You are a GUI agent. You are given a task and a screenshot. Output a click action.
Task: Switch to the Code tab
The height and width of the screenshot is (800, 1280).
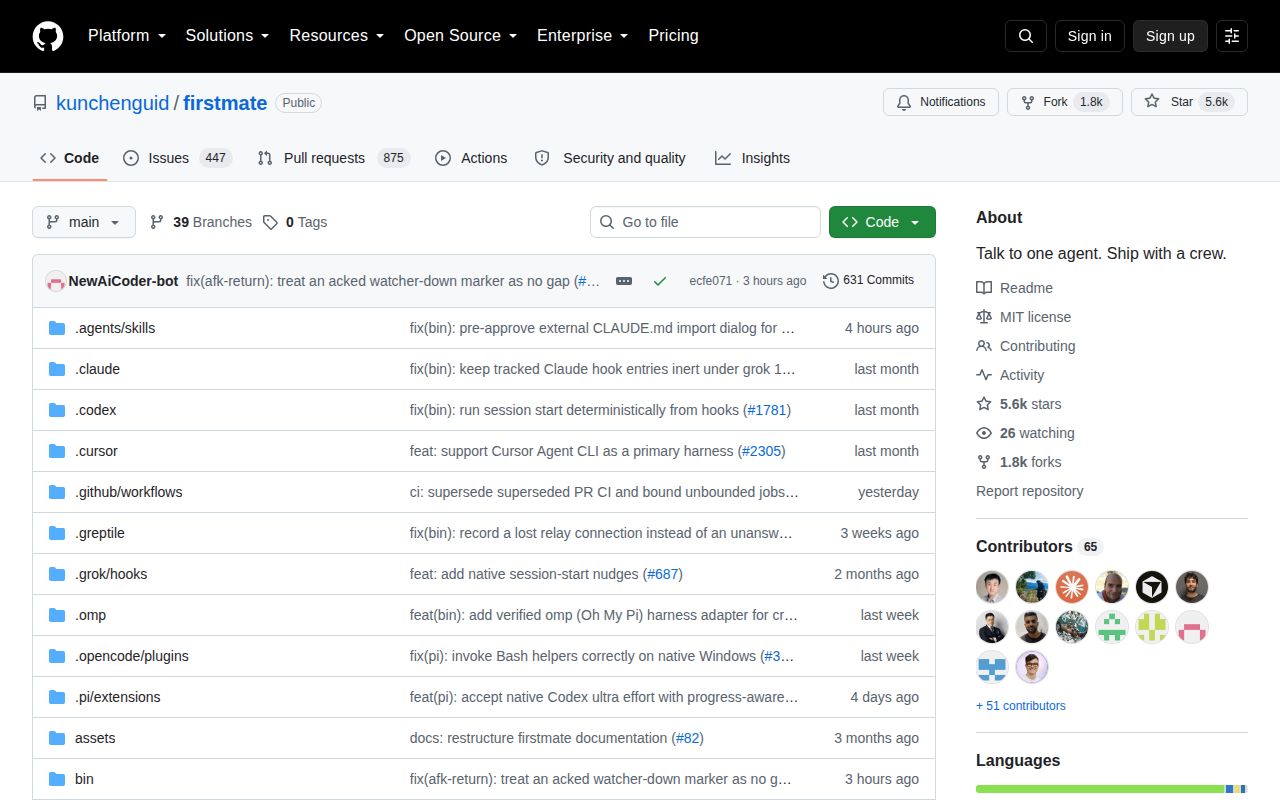[x=70, y=158]
